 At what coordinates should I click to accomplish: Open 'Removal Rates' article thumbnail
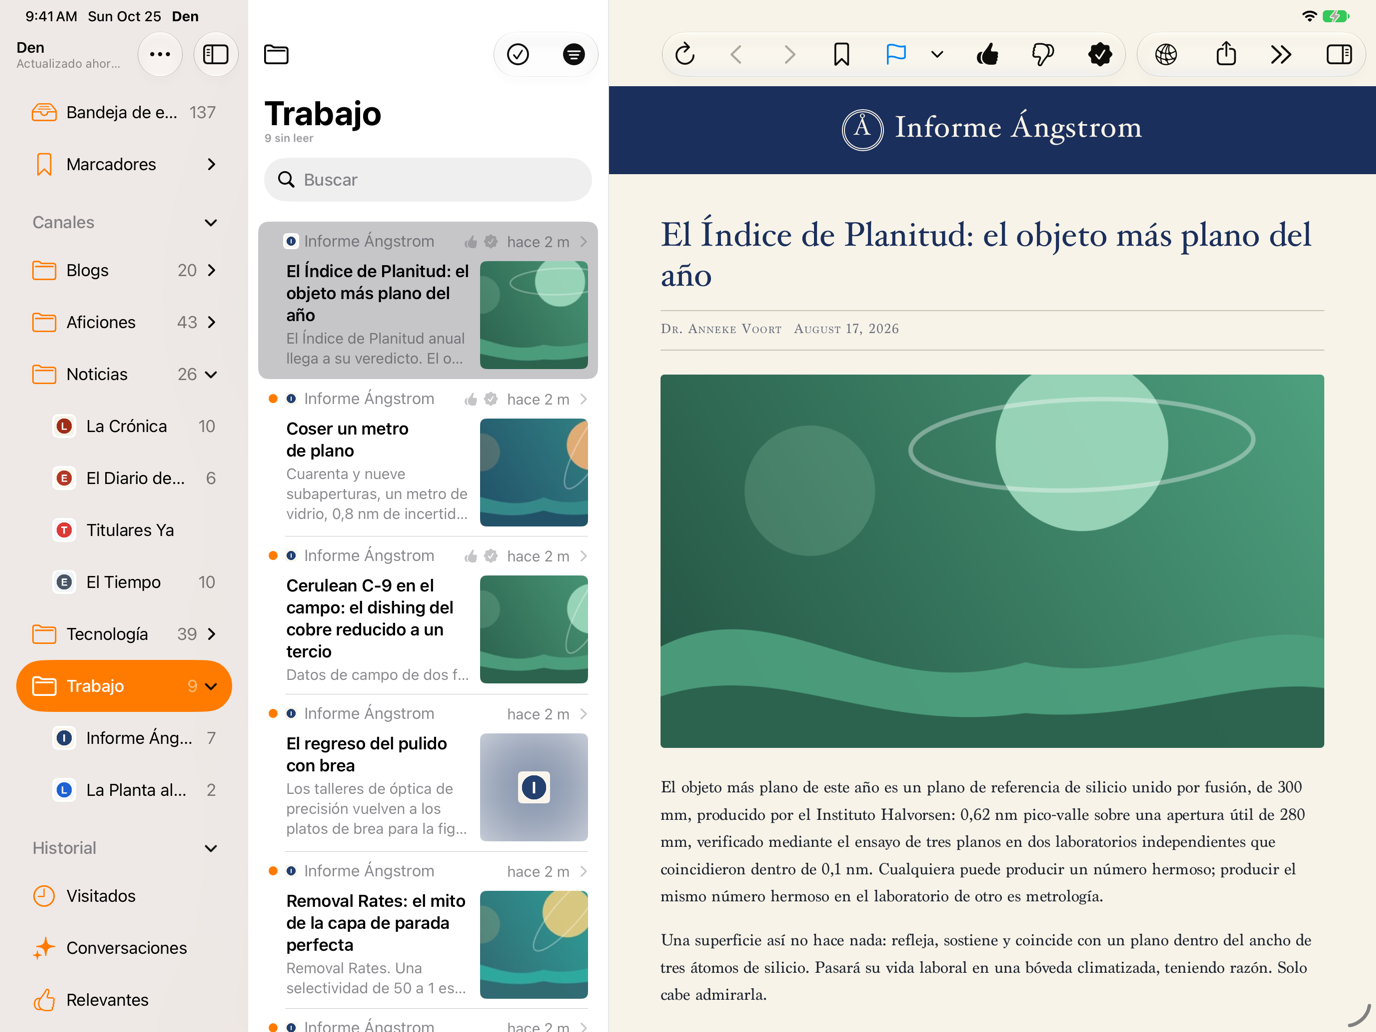pyautogui.click(x=534, y=945)
